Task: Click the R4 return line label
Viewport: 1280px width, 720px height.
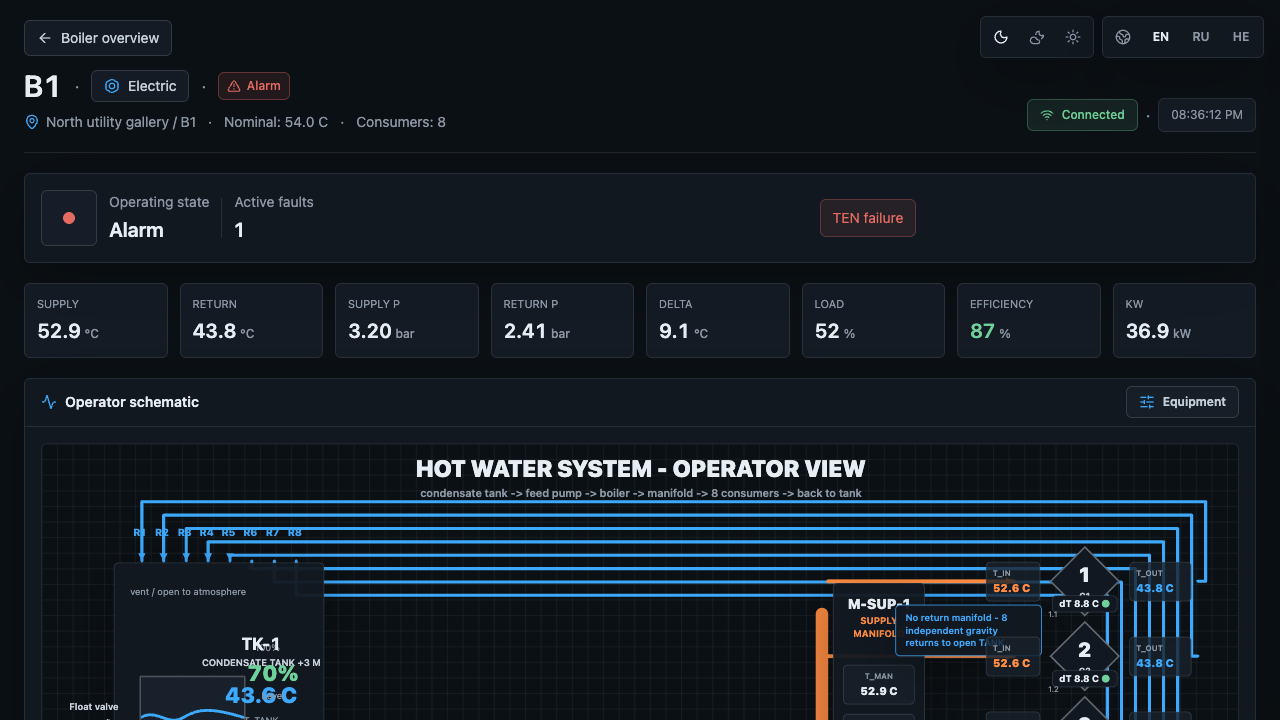Action: click(206, 533)
